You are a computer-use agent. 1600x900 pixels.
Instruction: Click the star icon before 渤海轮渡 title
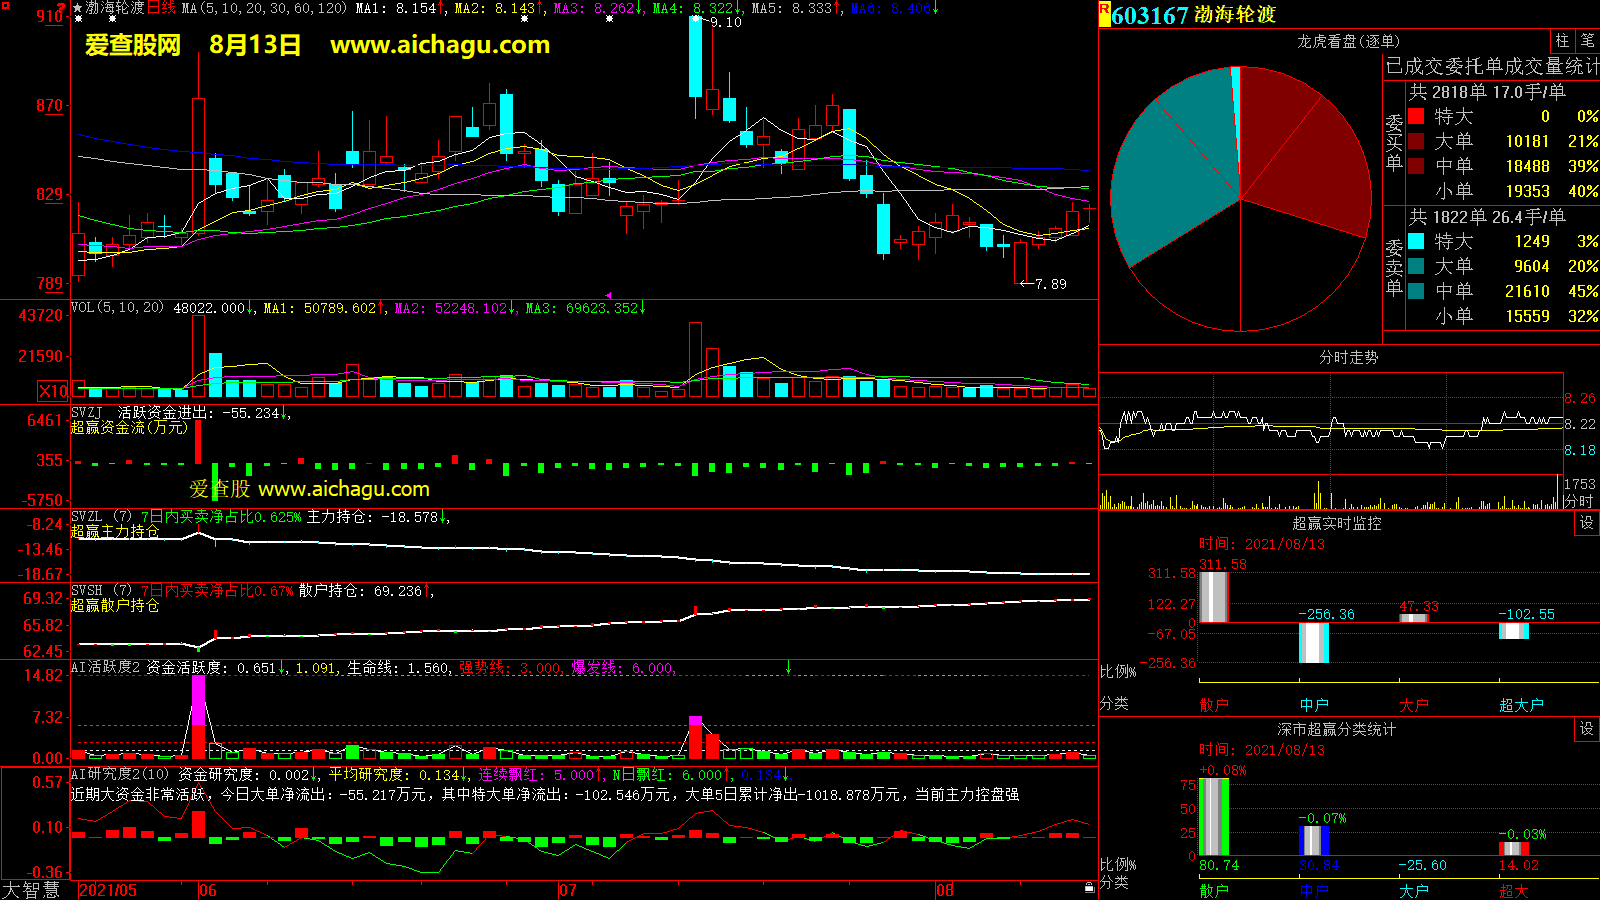coord(78,8)
